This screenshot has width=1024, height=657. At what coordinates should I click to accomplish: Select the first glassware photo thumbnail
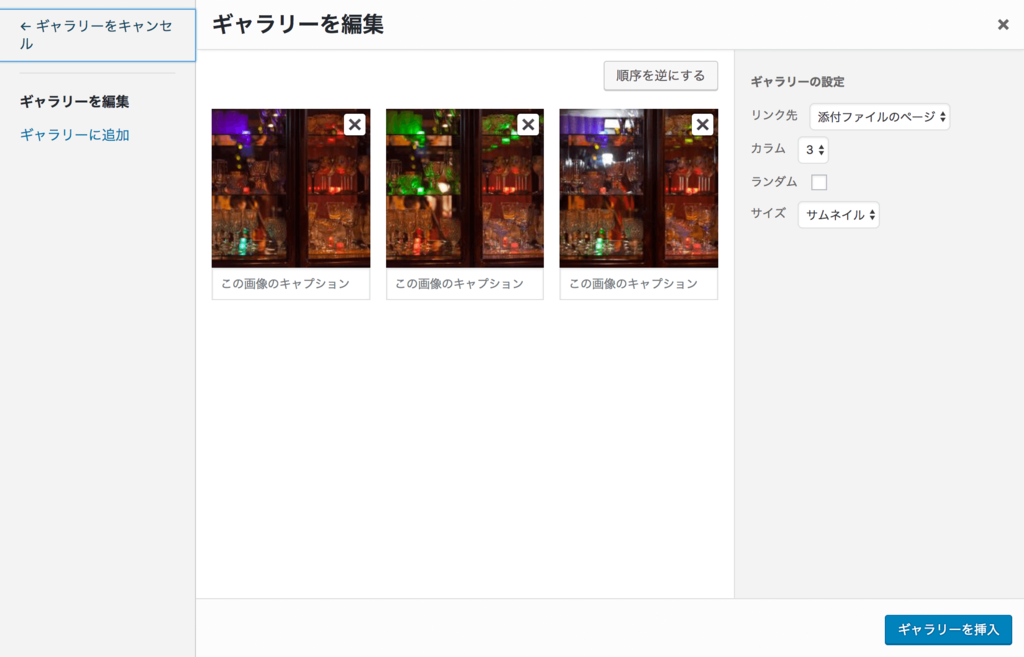click(290, 190)
